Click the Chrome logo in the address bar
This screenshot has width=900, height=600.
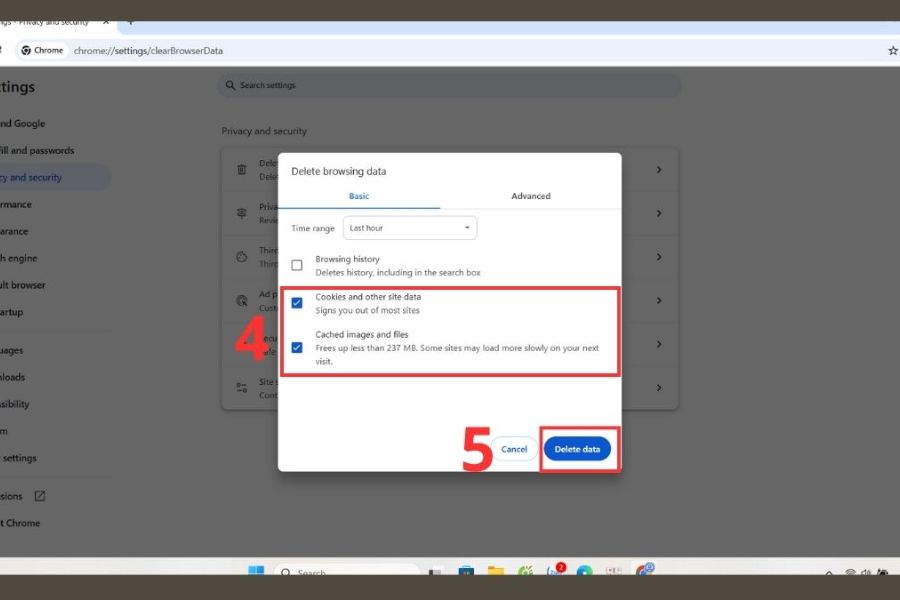pyautogui.click(x=26, y=50)
